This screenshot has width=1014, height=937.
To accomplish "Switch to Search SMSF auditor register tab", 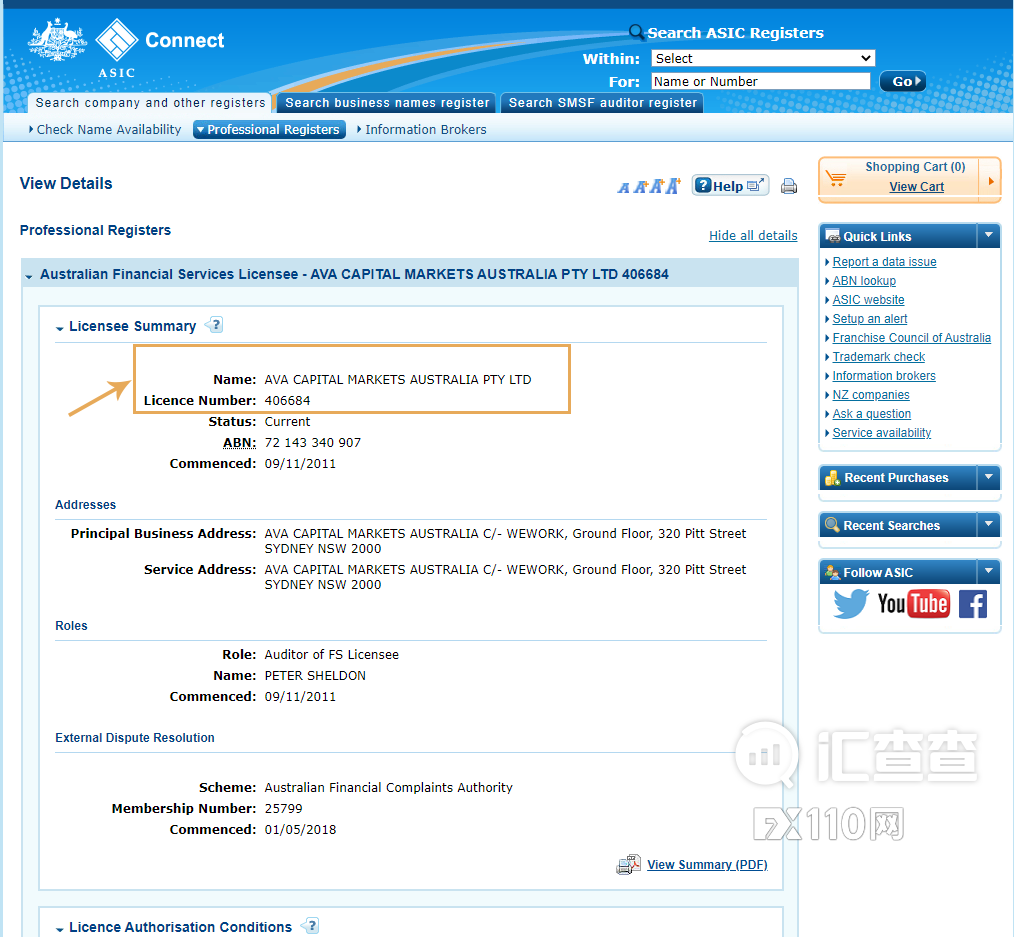I will pyautogui.click(x=602, y=103).
